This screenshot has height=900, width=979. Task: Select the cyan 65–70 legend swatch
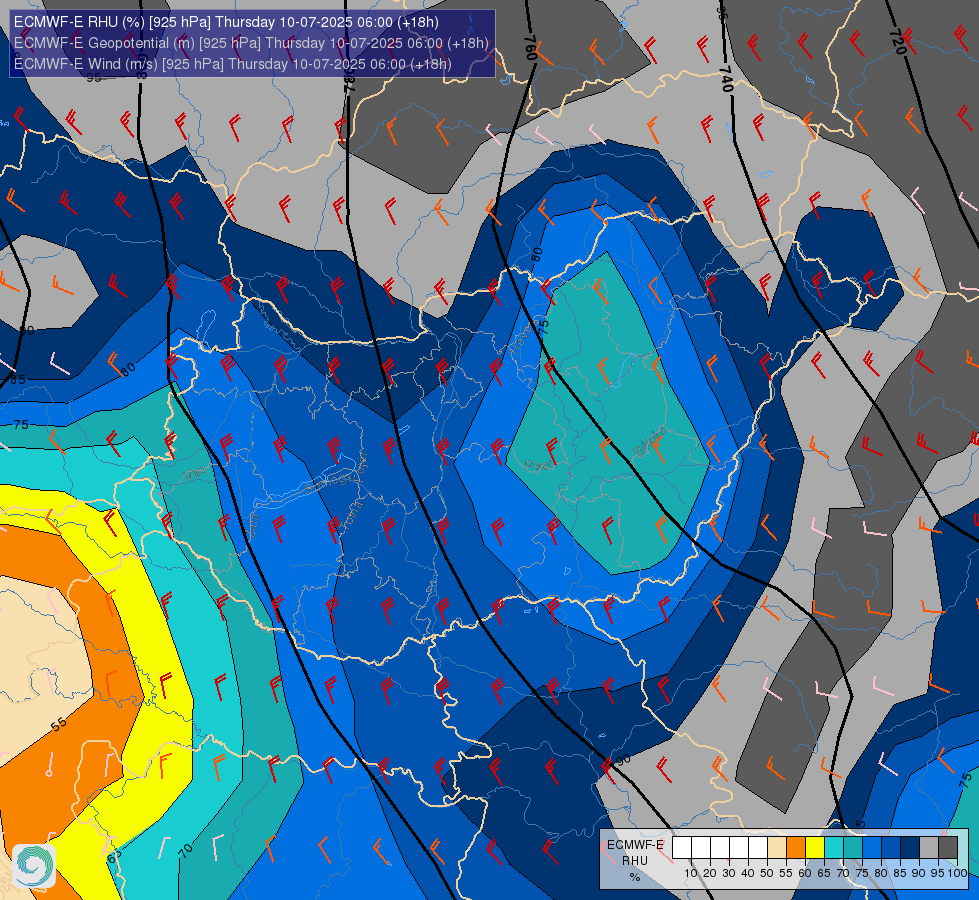pyautogui.click(x=834, y=848)
